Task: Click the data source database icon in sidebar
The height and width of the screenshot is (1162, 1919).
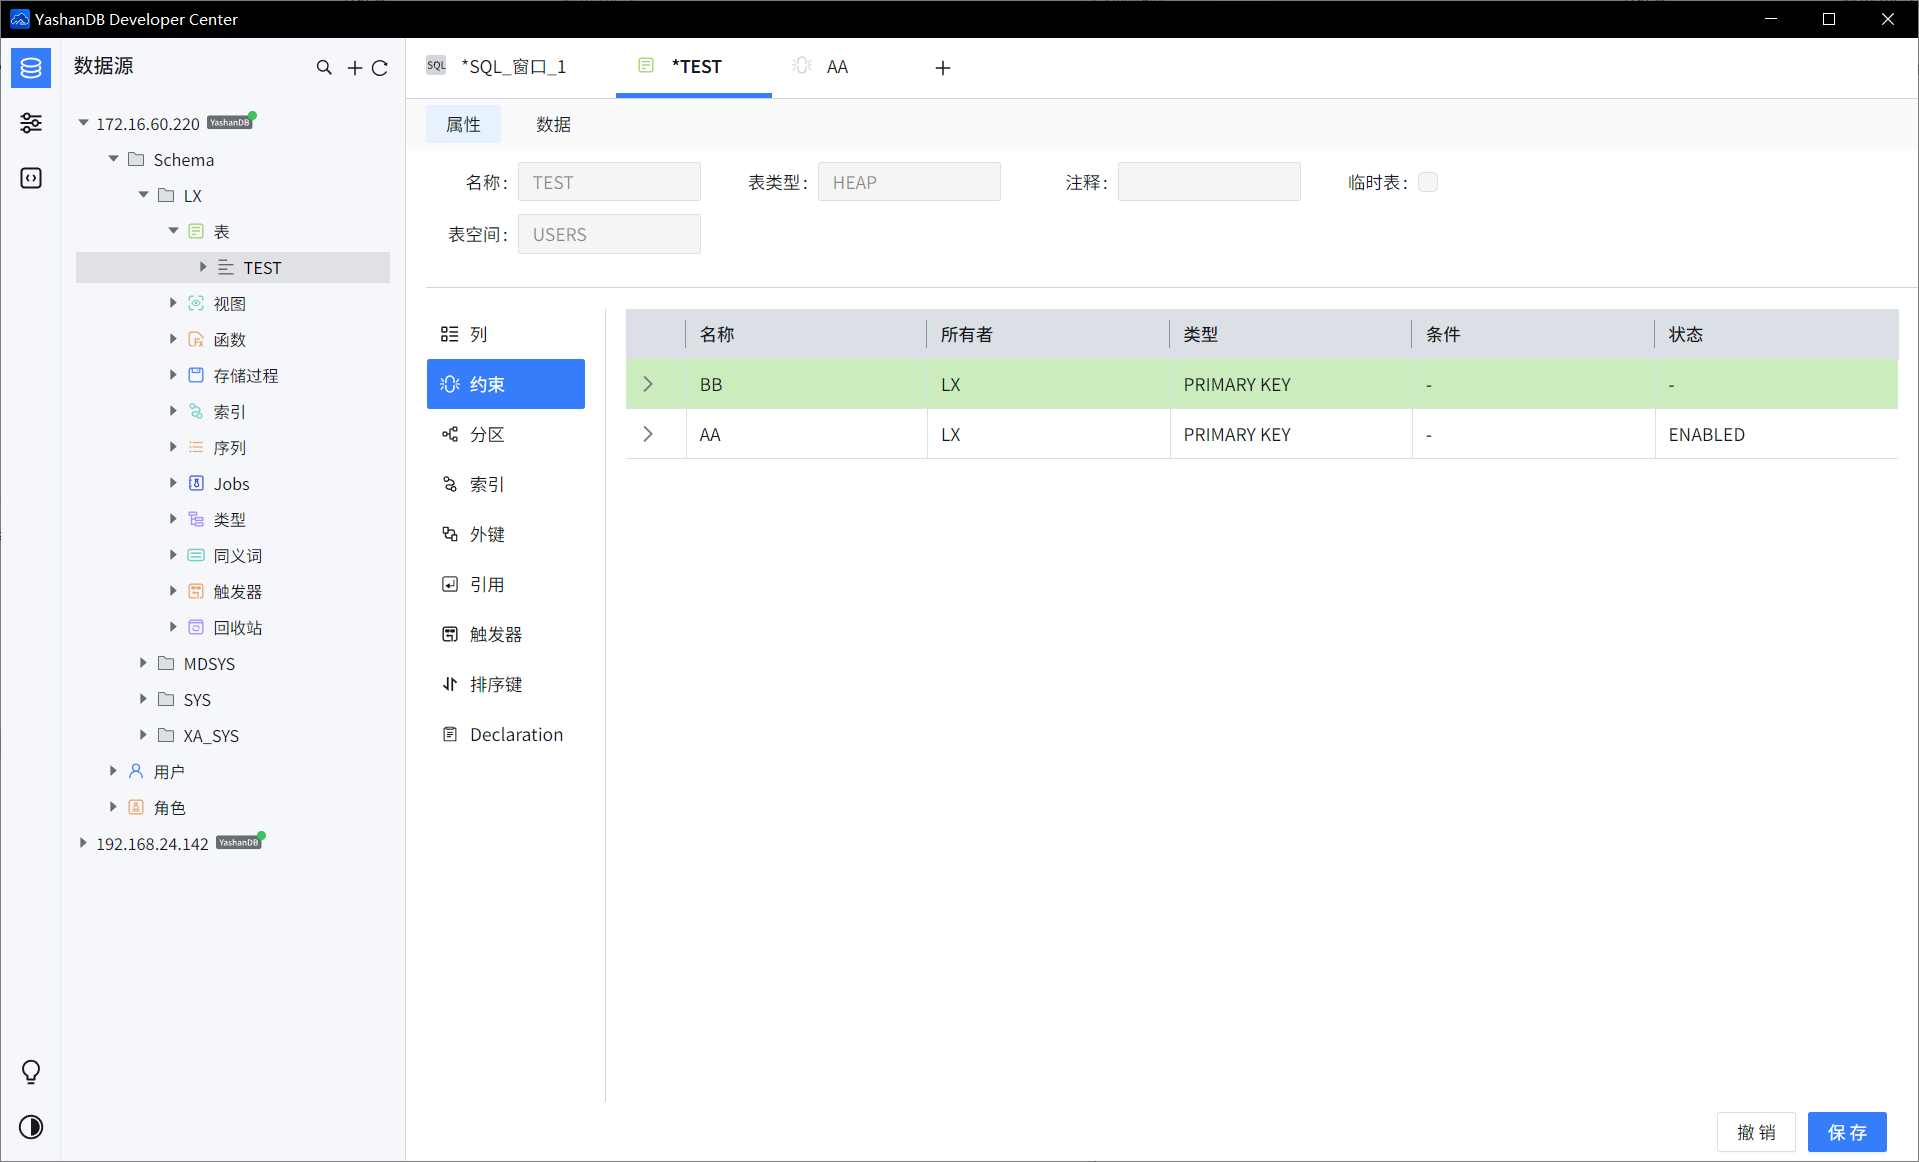Action: (x=31, y=68)
